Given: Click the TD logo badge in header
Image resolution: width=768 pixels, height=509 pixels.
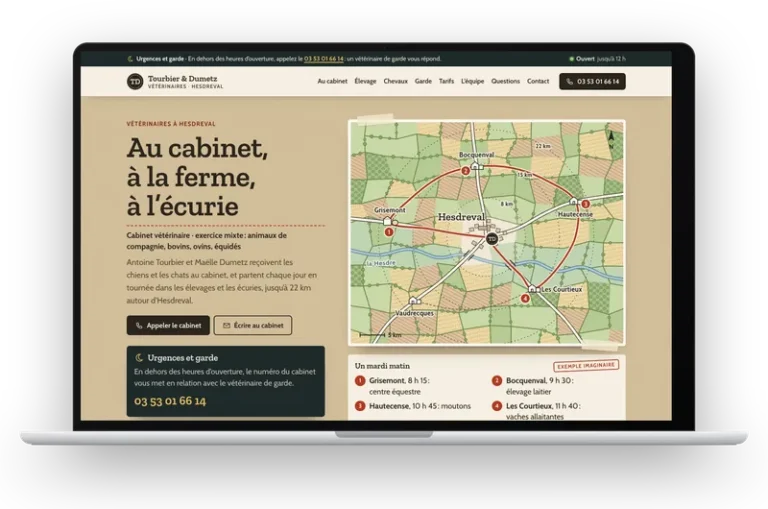Looking at the screenshot, I should tap(135, 81).
